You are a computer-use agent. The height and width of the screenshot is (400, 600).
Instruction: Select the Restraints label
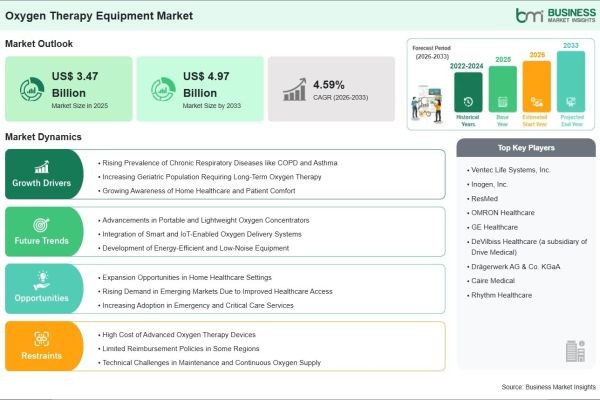(41, 356)
